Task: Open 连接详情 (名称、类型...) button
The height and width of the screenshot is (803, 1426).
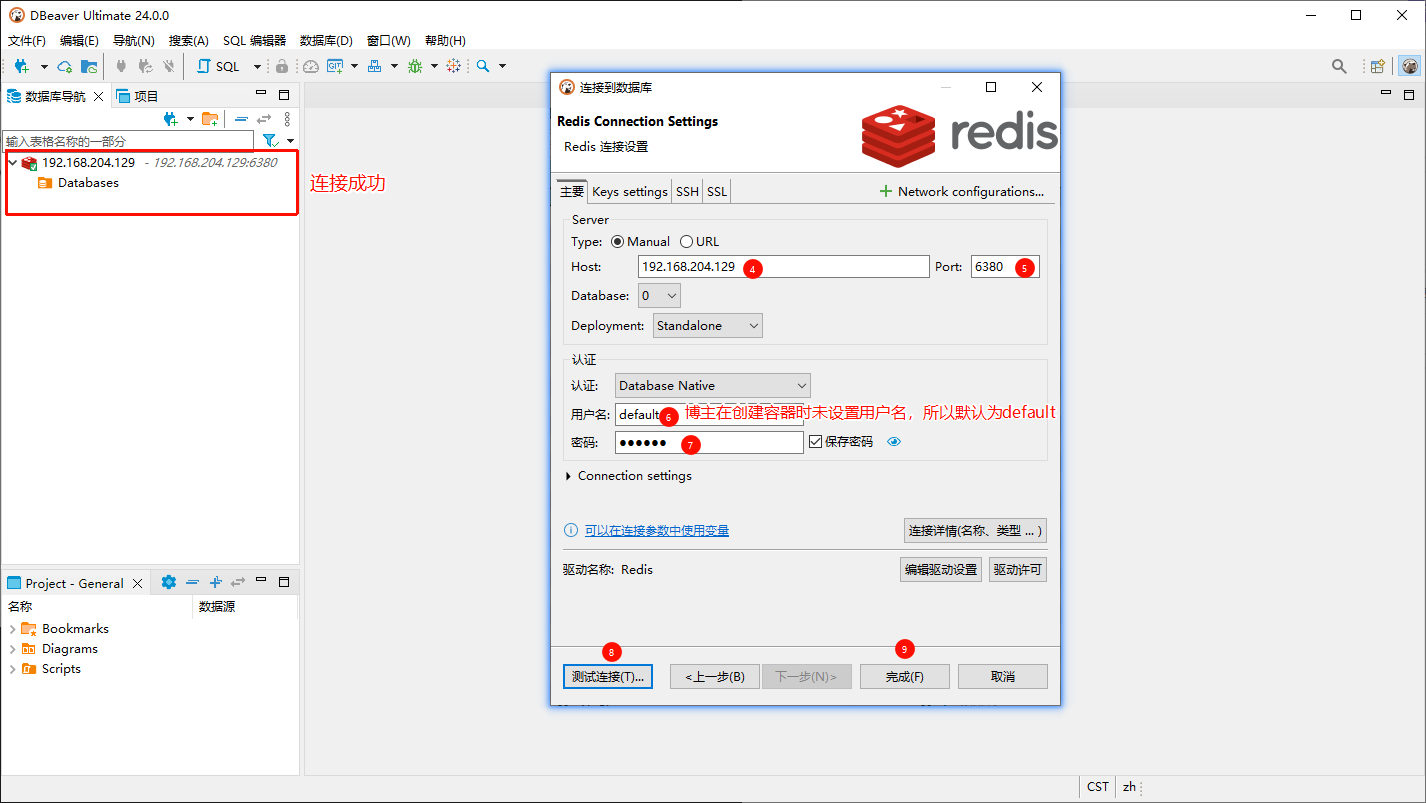Action: [975, 530]
